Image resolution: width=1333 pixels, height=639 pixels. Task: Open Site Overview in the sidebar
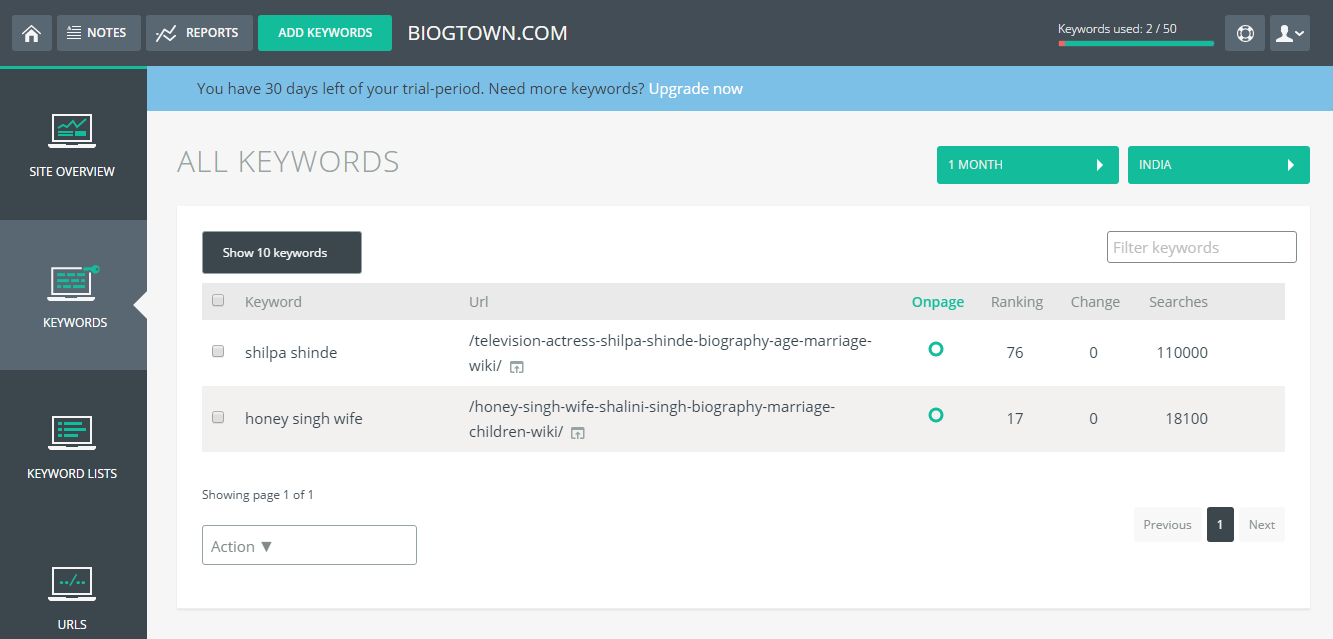tap(73, 145)
